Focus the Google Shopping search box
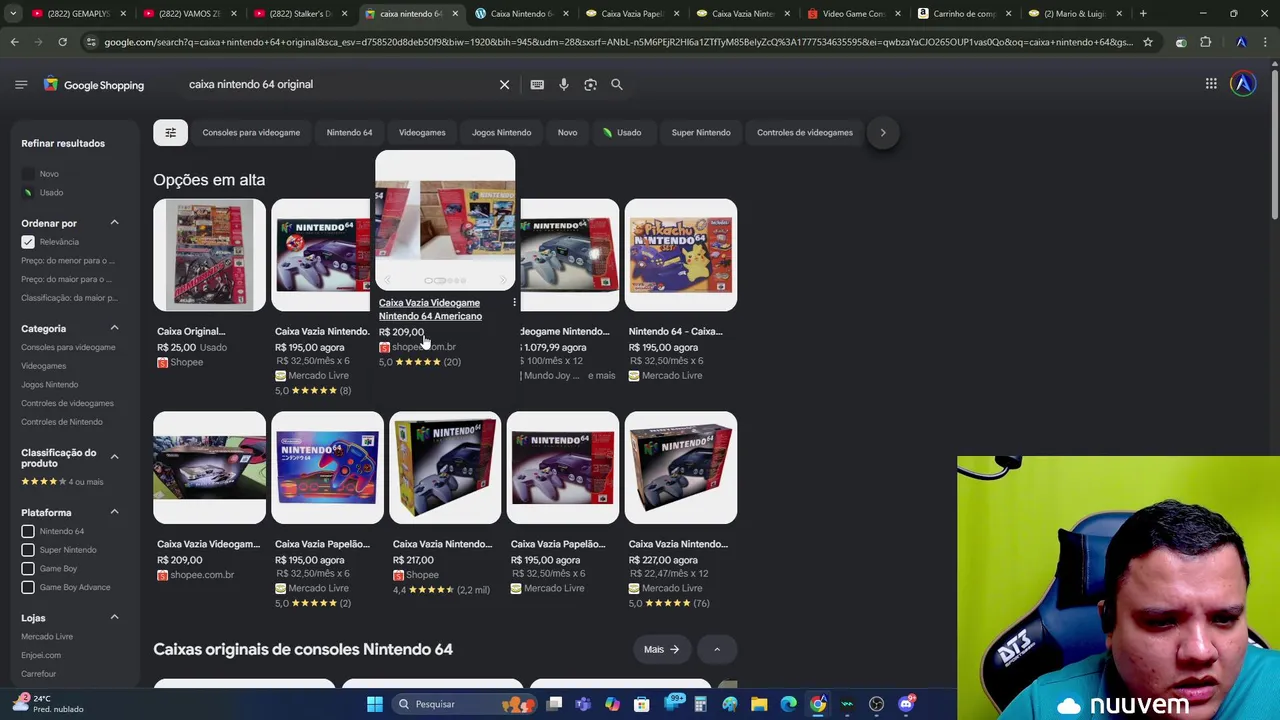Screen dimensions: 1280x720 tap(340, 85)
